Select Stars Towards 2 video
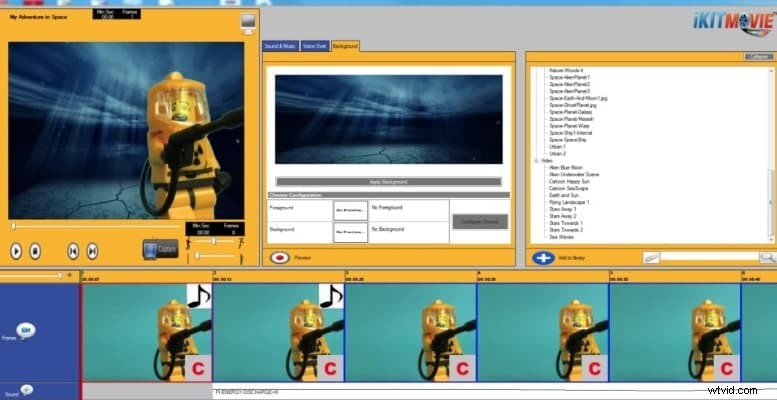The width and height of the screenshot is (777, 400). pyautogui.click(x=565, y=230)
